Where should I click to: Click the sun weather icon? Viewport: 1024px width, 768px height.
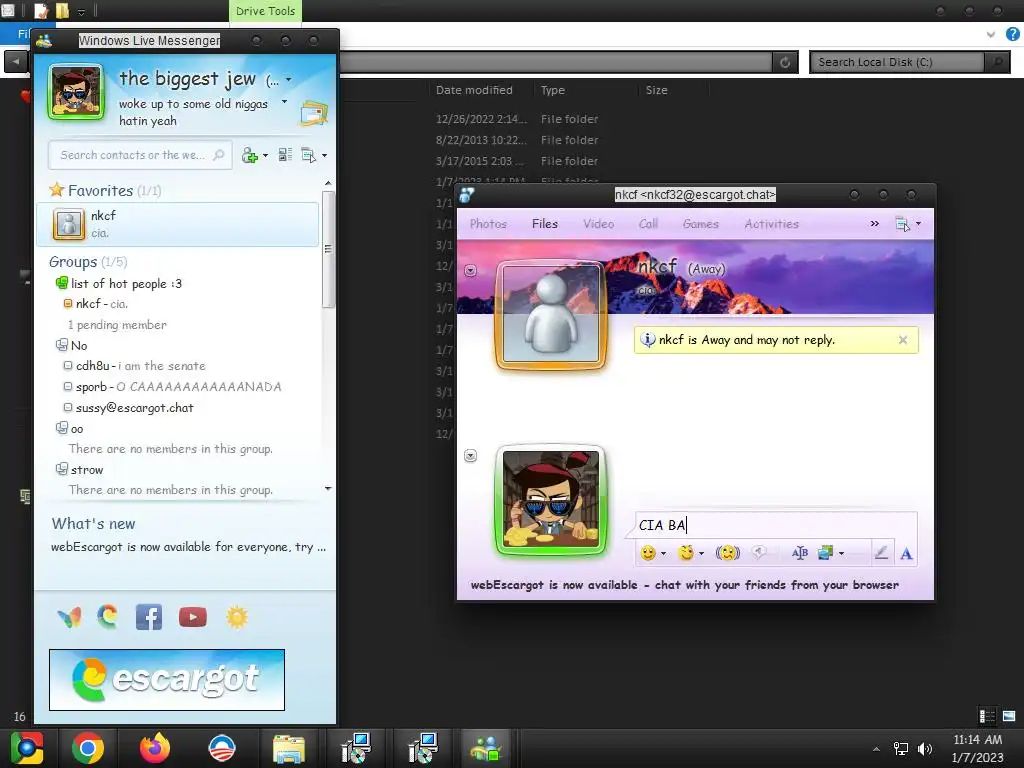tap(237, 617)
